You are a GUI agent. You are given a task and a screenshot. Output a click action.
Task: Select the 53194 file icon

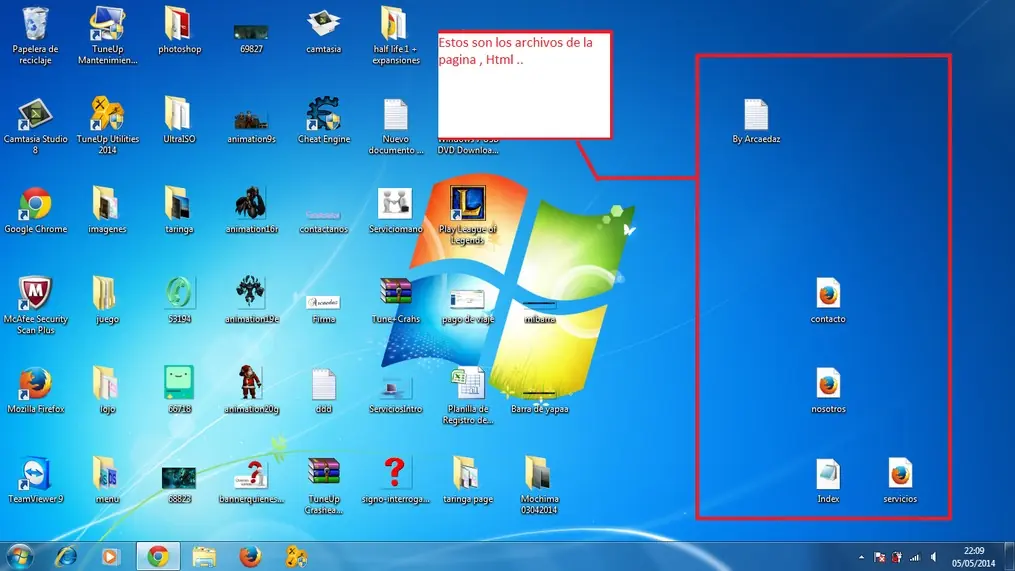[x=179, y=293]
